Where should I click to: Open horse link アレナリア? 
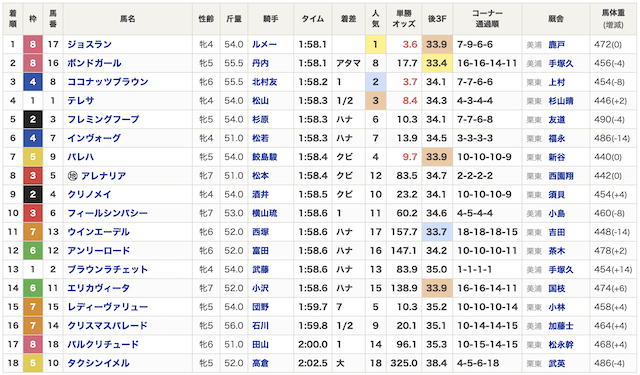tap(103, 176)
